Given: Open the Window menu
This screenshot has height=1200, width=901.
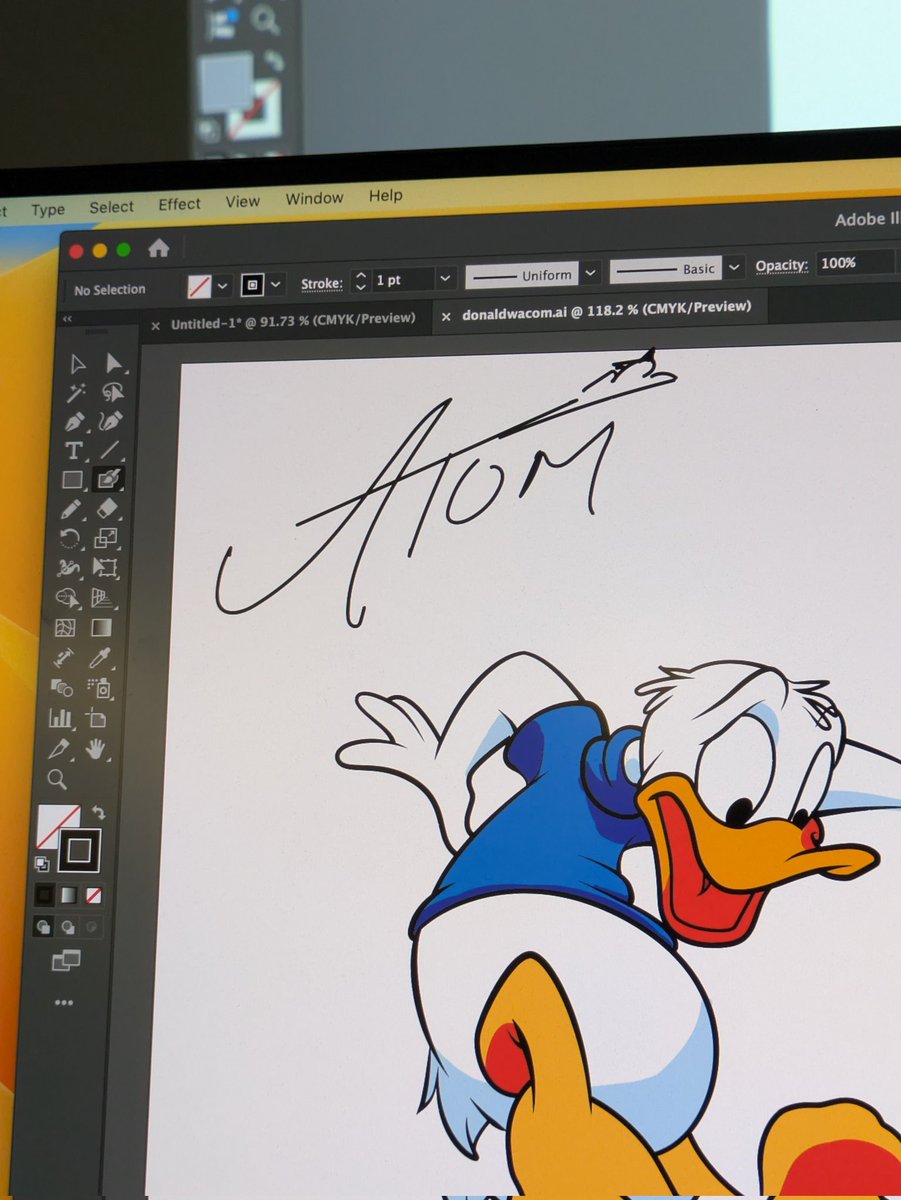Looking at the screenshot, I should (314, 198).
